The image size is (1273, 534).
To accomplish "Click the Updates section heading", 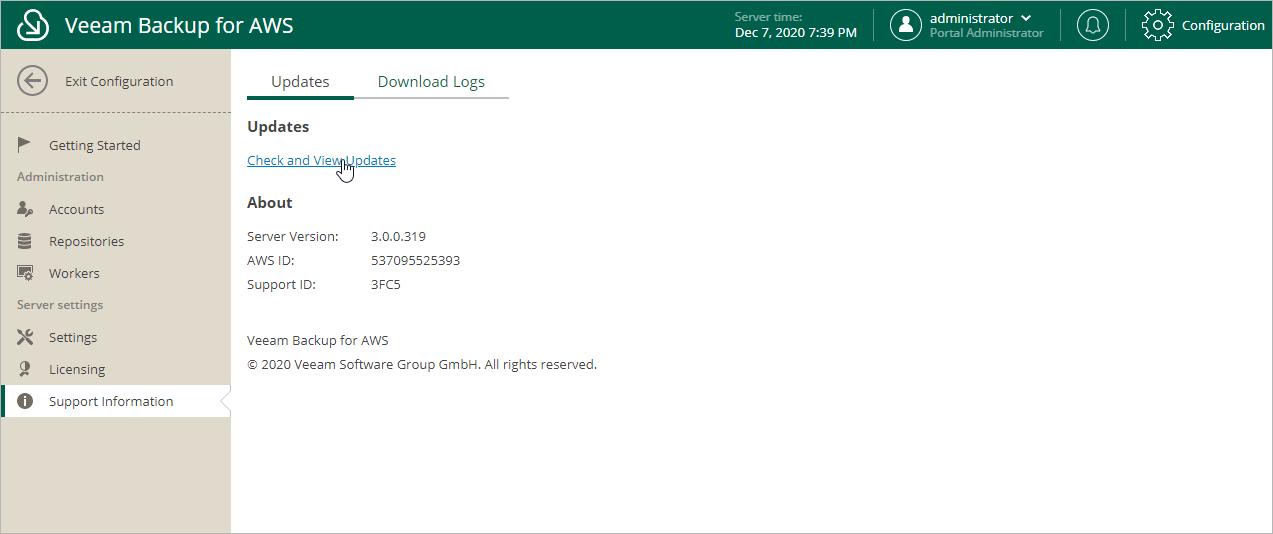I will (278, 127).
